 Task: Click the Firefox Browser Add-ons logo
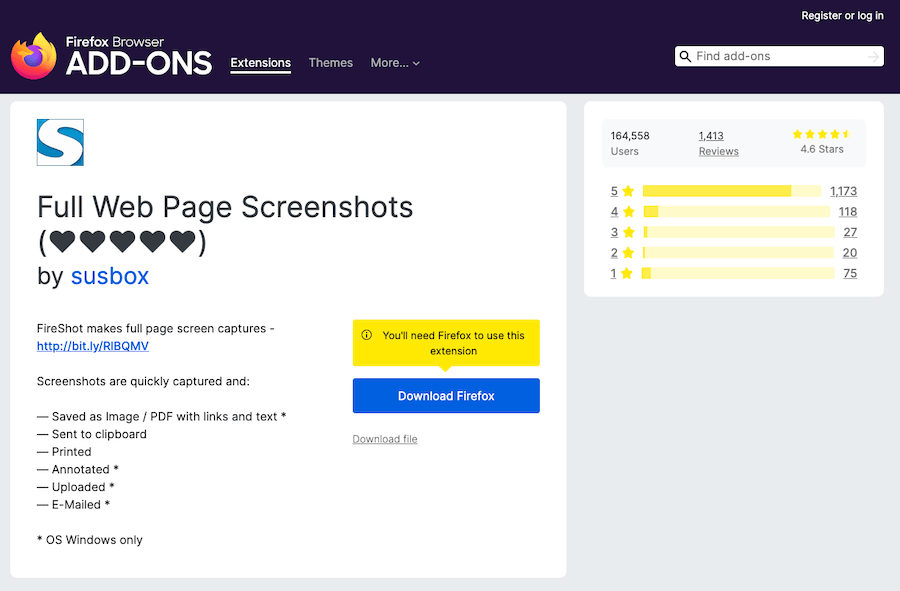(111, 56)
